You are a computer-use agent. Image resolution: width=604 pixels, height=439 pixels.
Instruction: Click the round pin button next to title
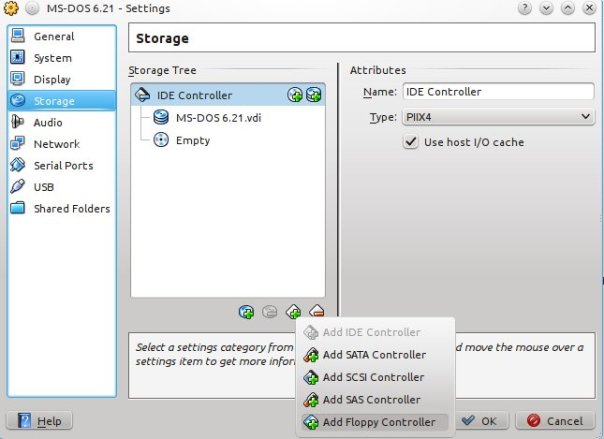(32, 8)
